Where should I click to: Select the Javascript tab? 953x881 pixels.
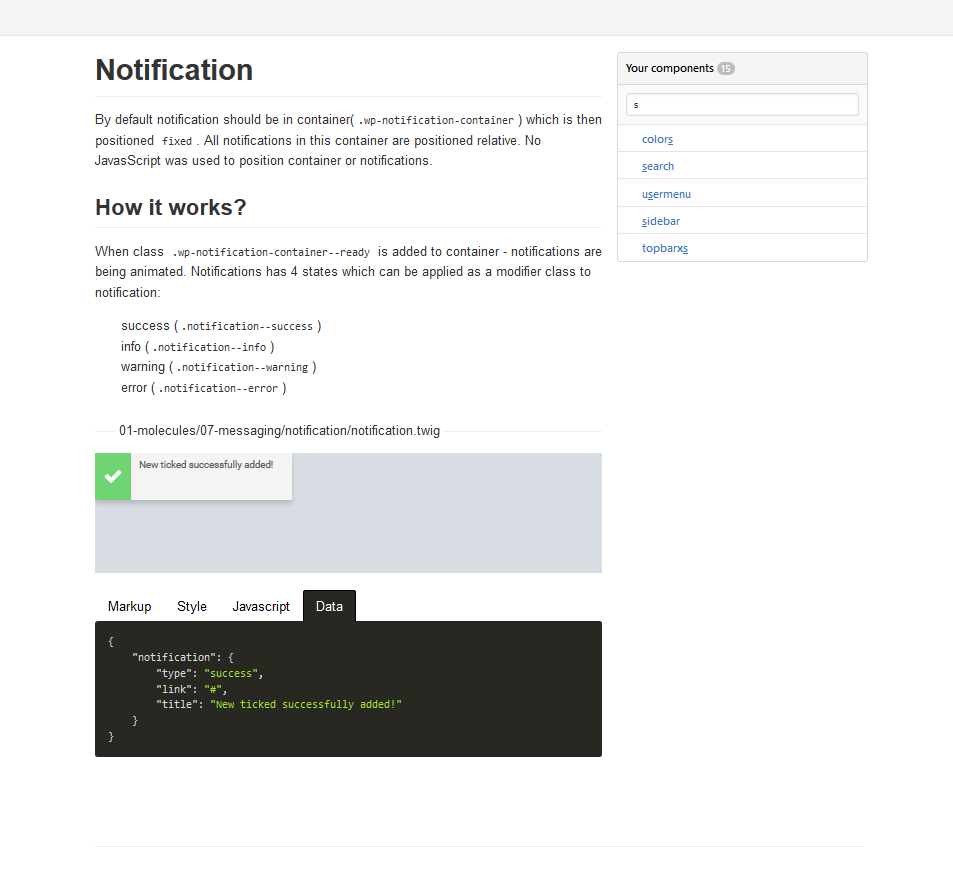261,606
